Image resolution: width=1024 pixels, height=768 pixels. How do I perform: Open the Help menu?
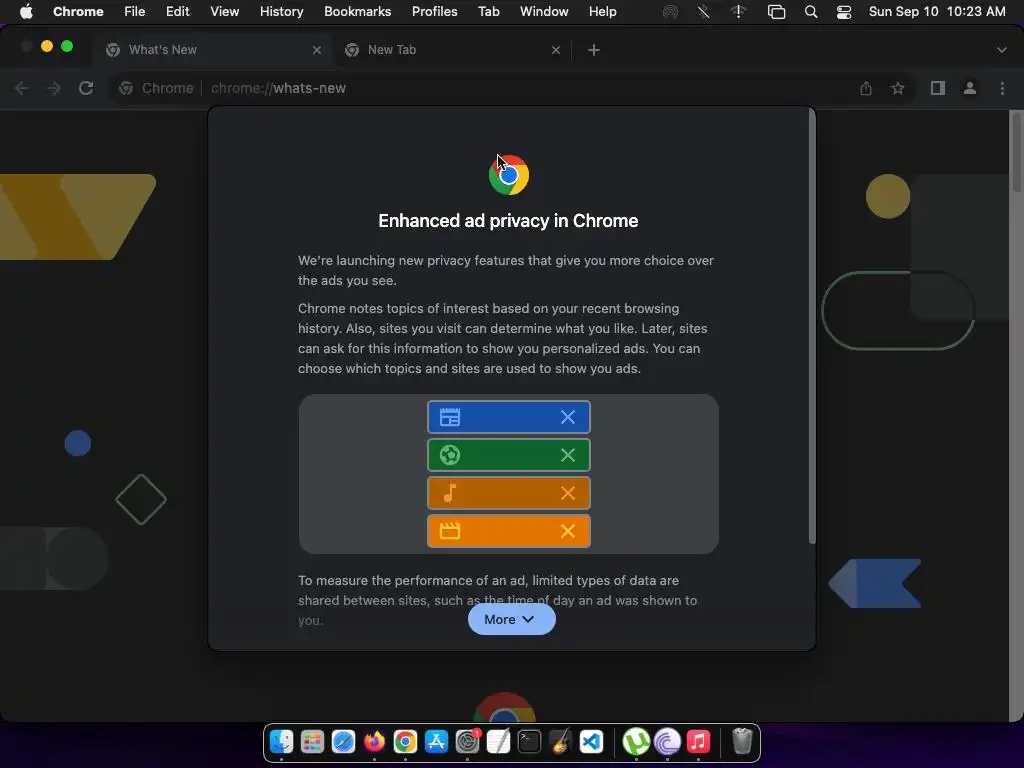pos(602,11)
